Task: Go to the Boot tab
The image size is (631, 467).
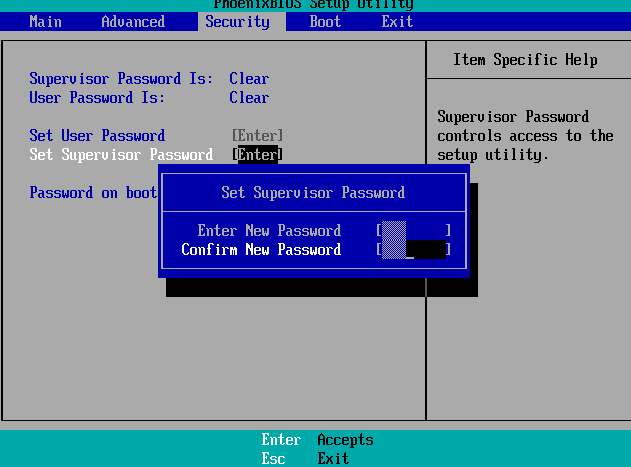Action: (325, 21)
